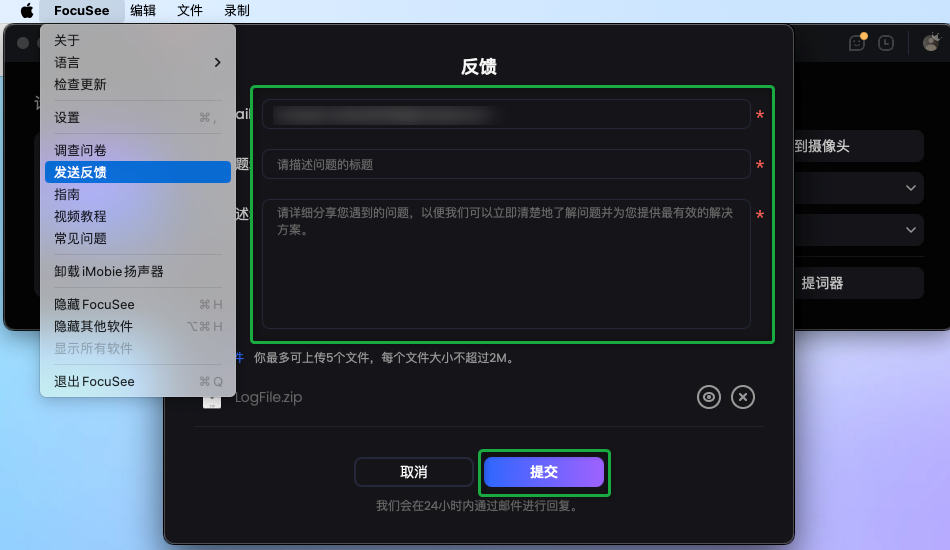Open the FocuSee menu bar item

point(82,11)
